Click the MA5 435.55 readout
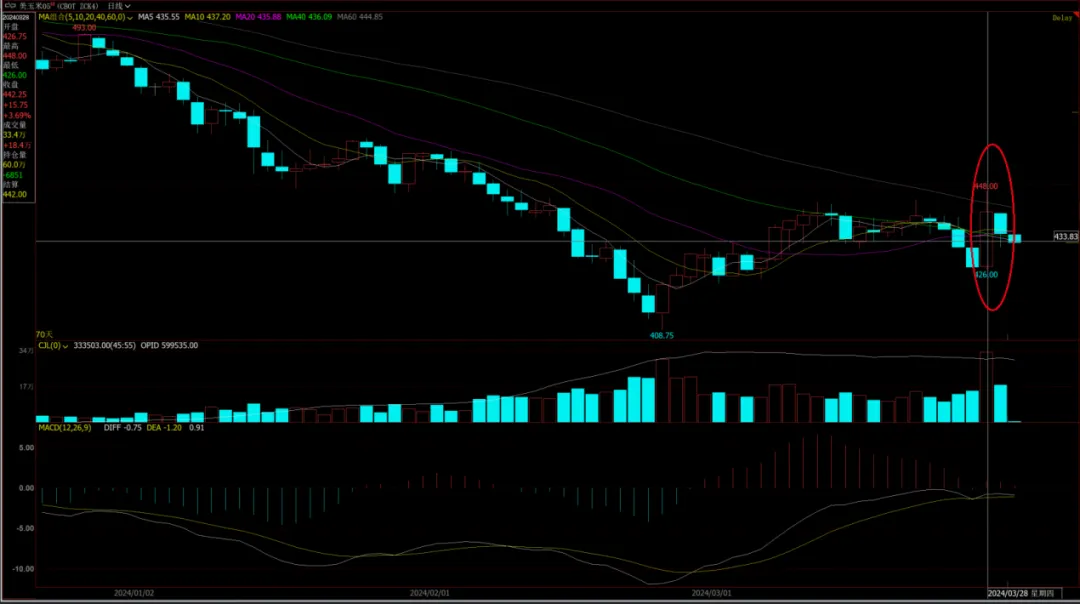The height and width of the screenshot is (604, 1080). click(x=158, y=17)
